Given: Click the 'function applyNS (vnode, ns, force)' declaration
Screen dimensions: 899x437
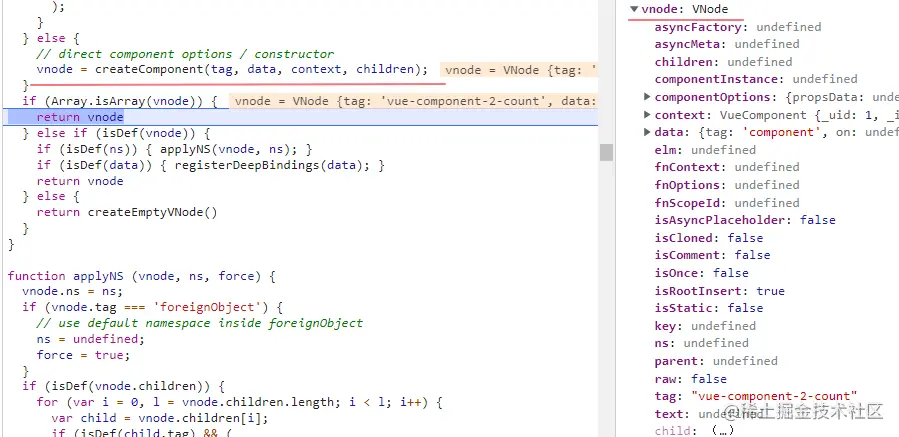Looking at the screenshot, I should pyautogui.click(x=142, y=276).
